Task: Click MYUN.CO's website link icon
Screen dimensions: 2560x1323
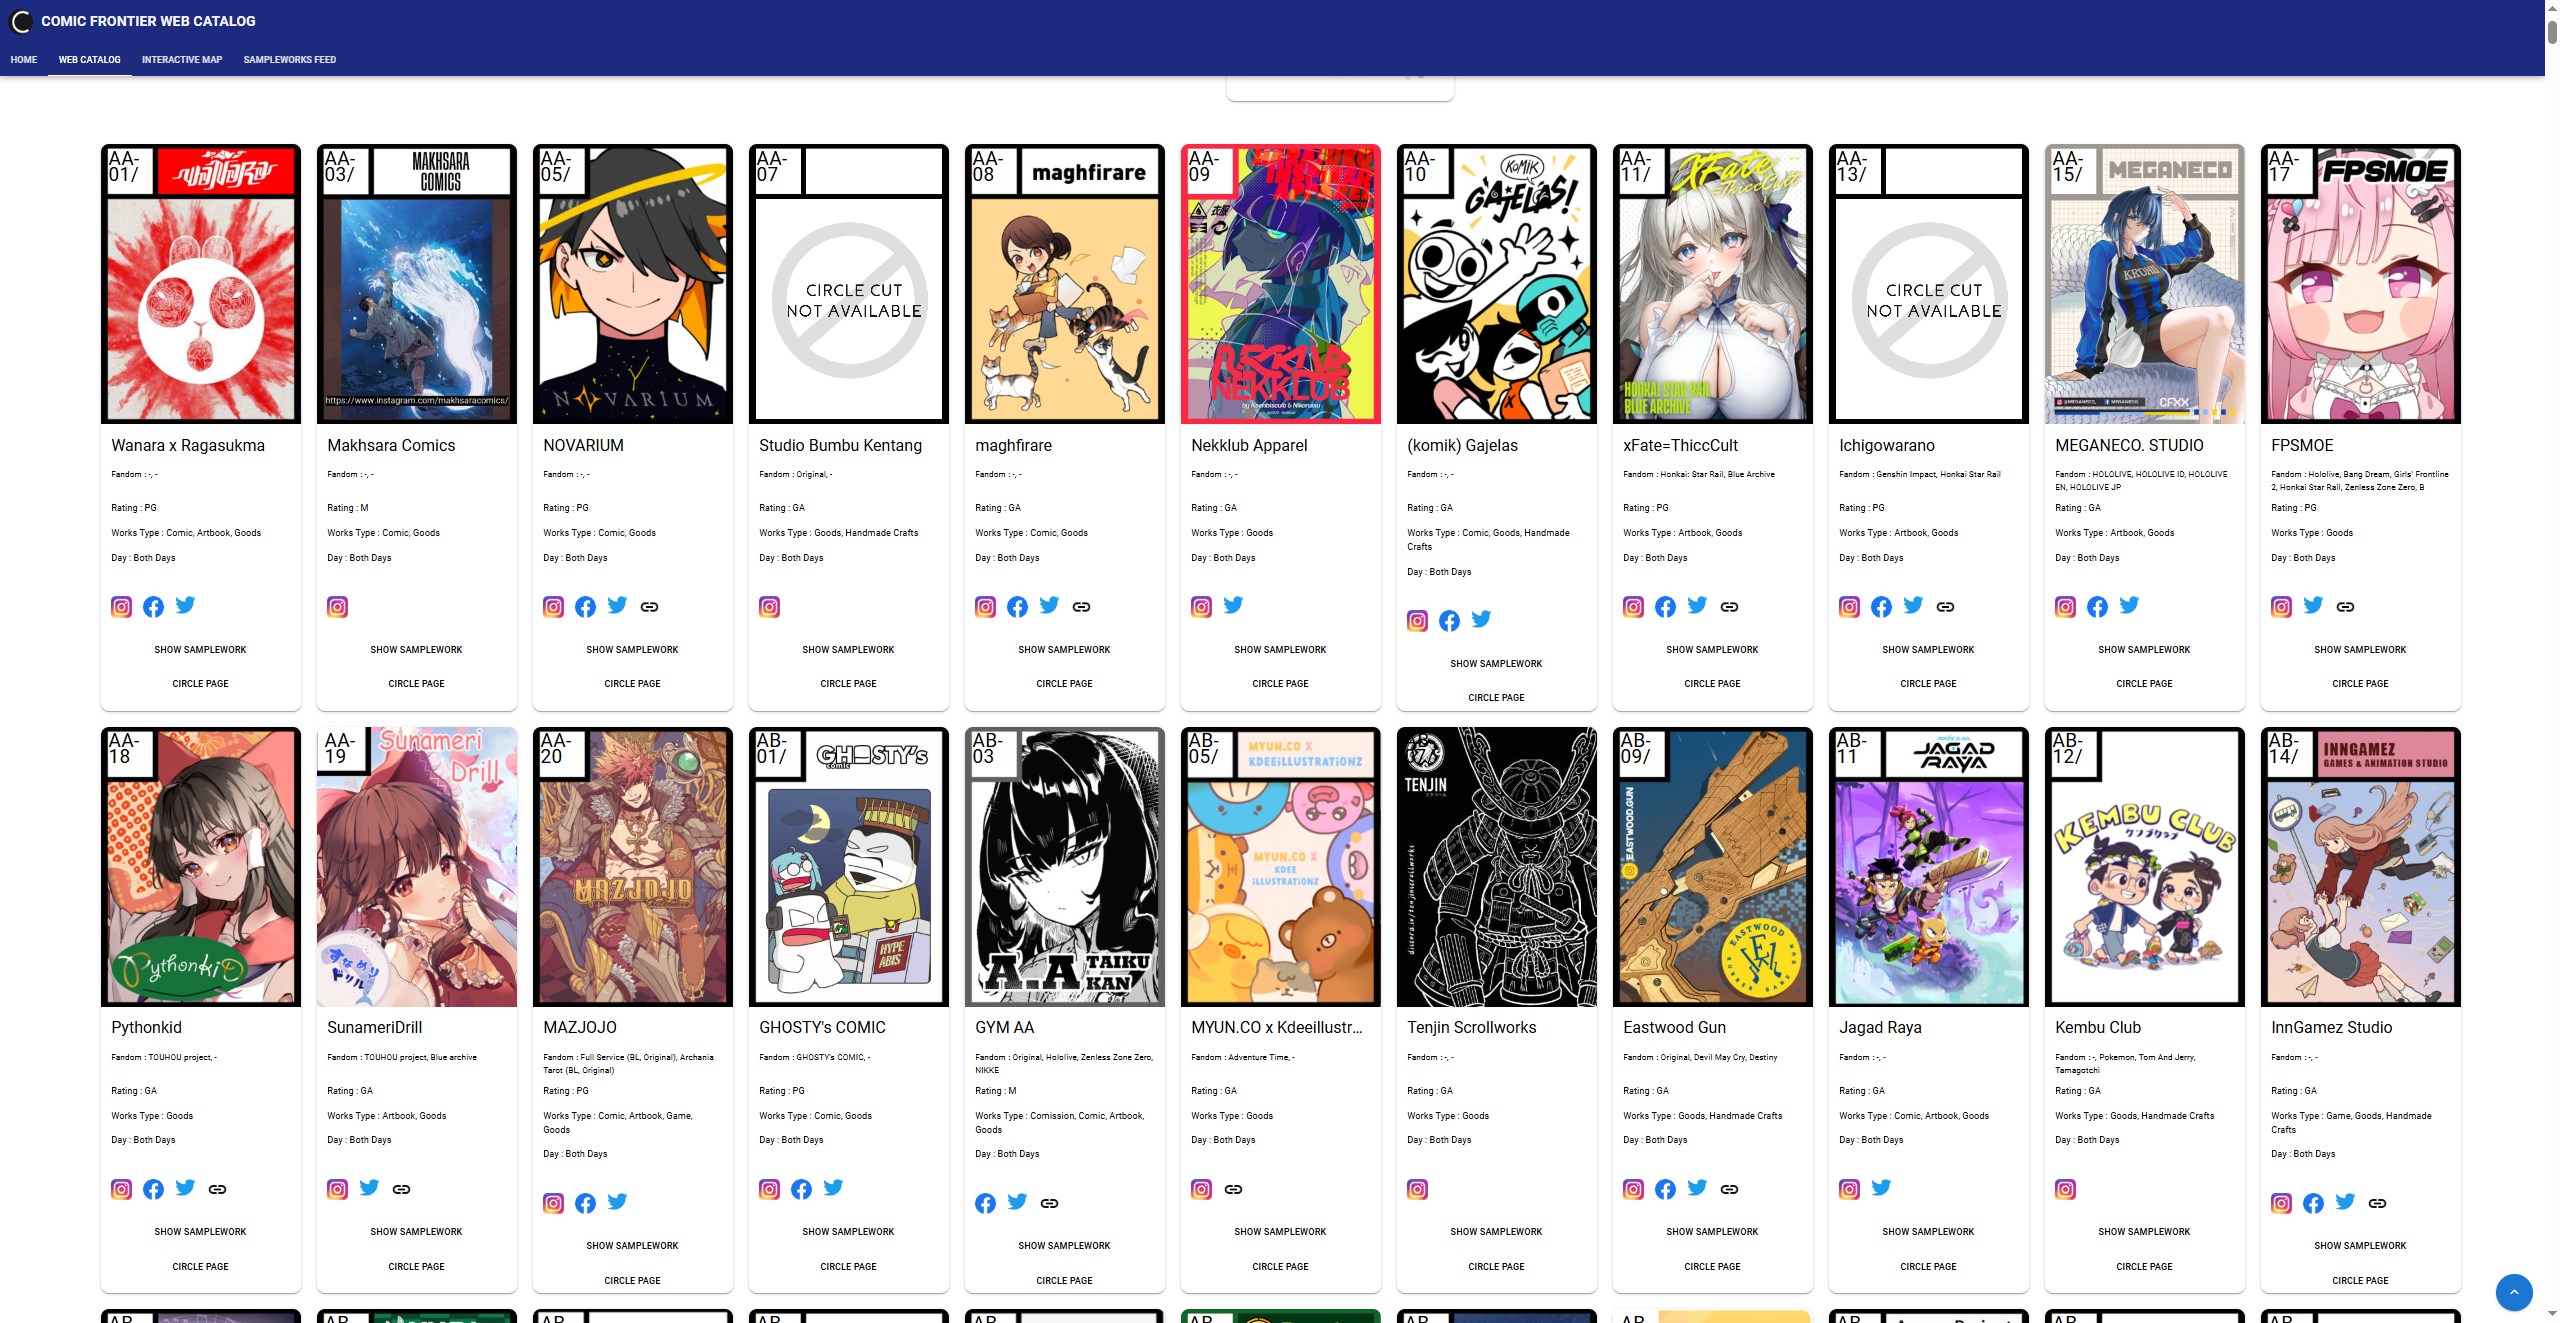Action: pos(1233,1189)
